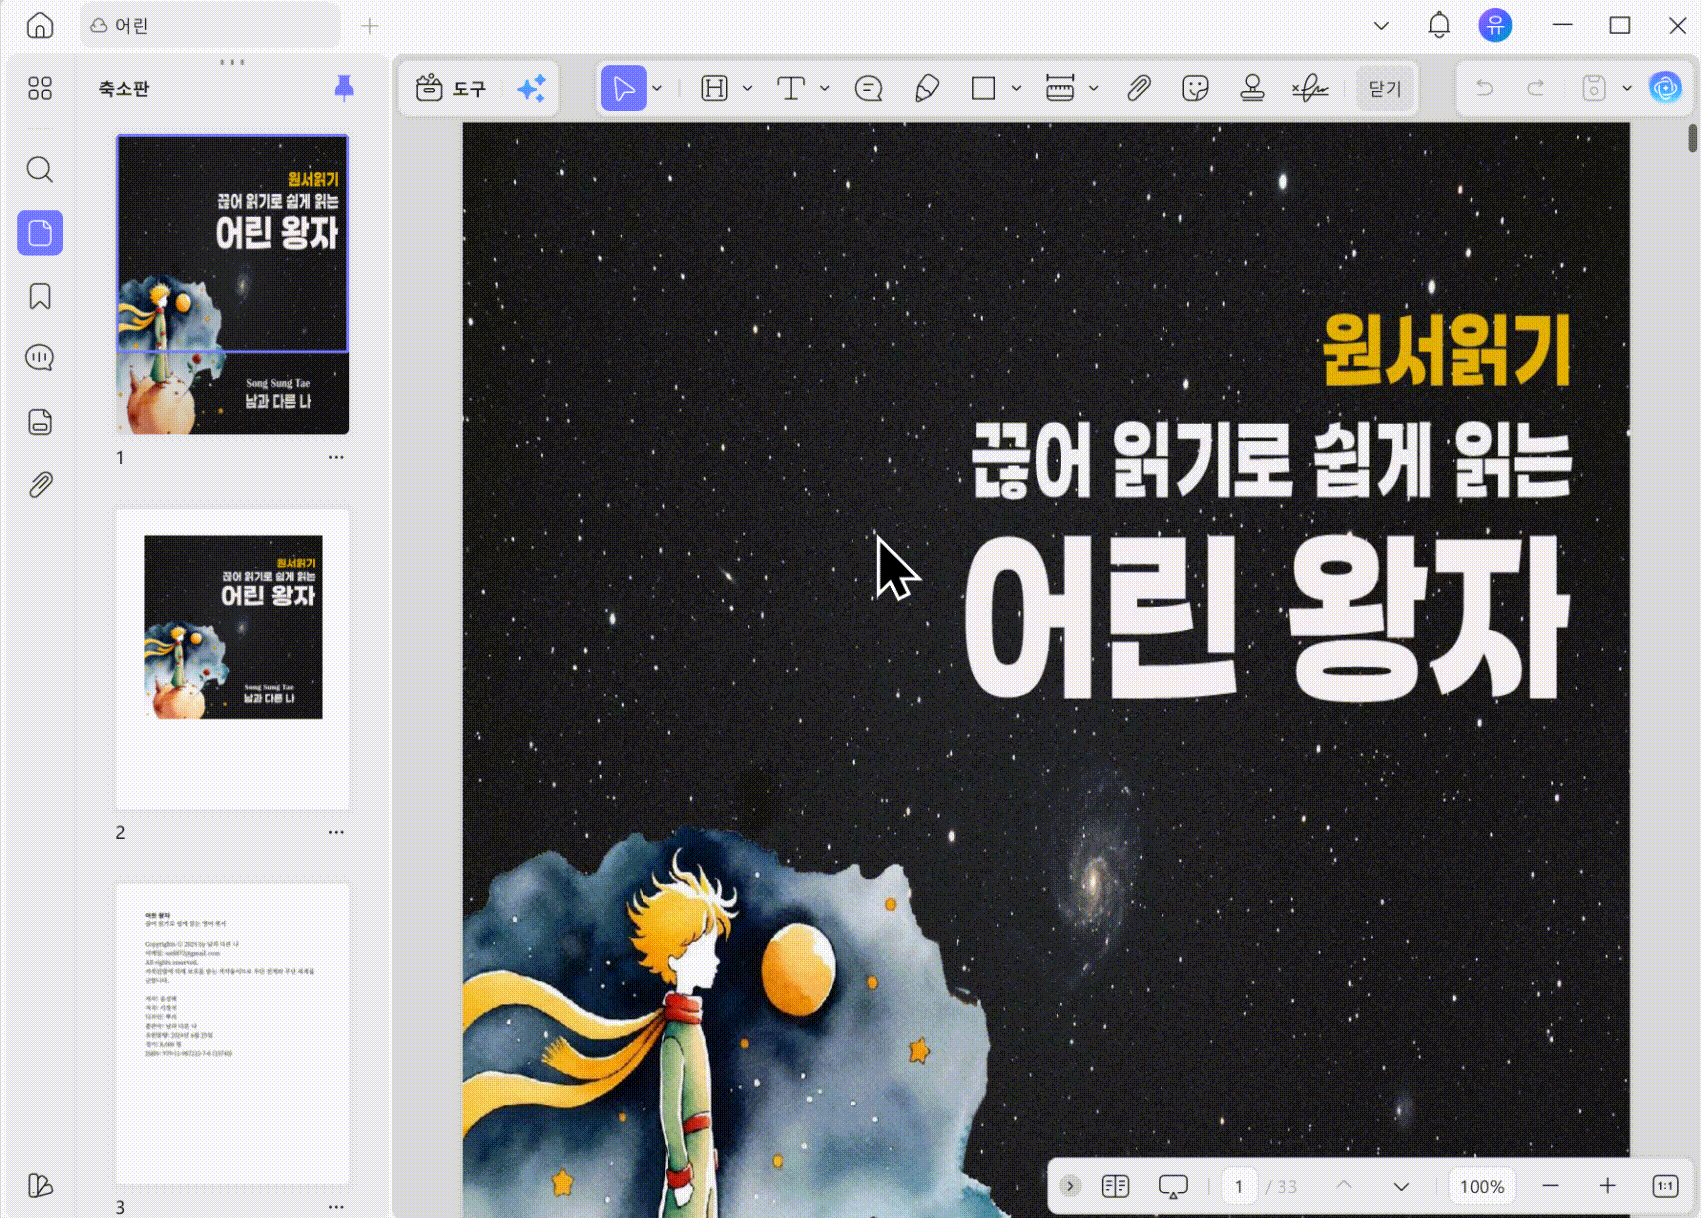This screenshot has height=1218, width=1702.
Task: Expand shape tool dropdown arrow
Action: click(1016, 88)
